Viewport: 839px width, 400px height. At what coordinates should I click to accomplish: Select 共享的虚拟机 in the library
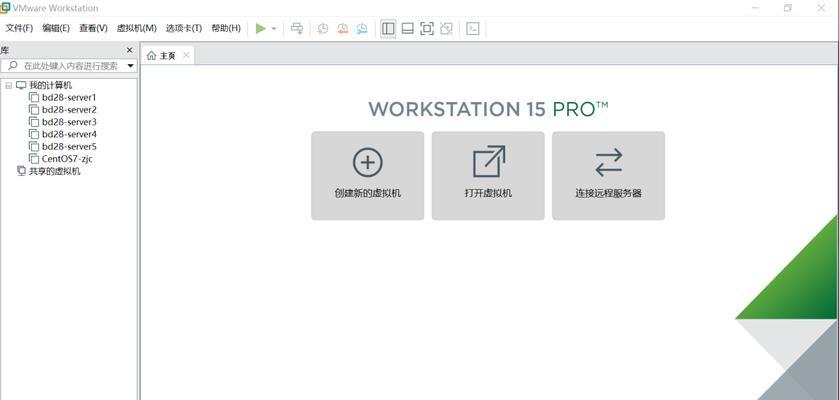(x=55, y=171)
